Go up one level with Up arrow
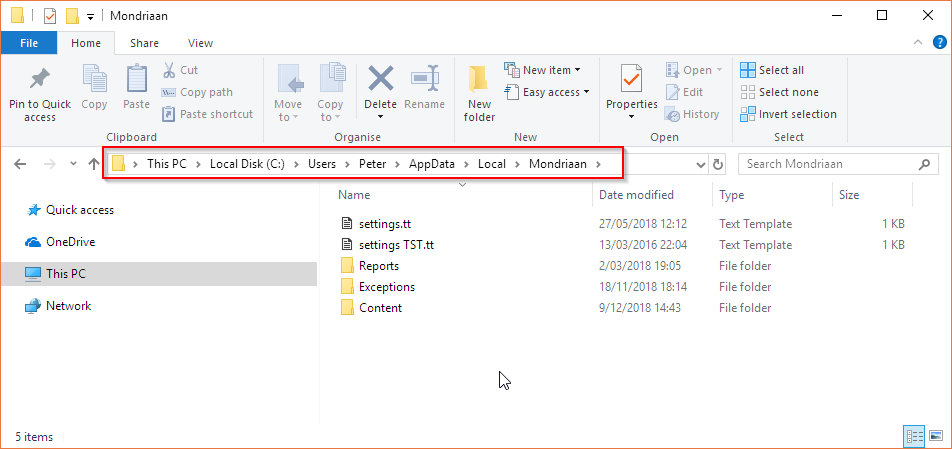 [x=94, y=164]
